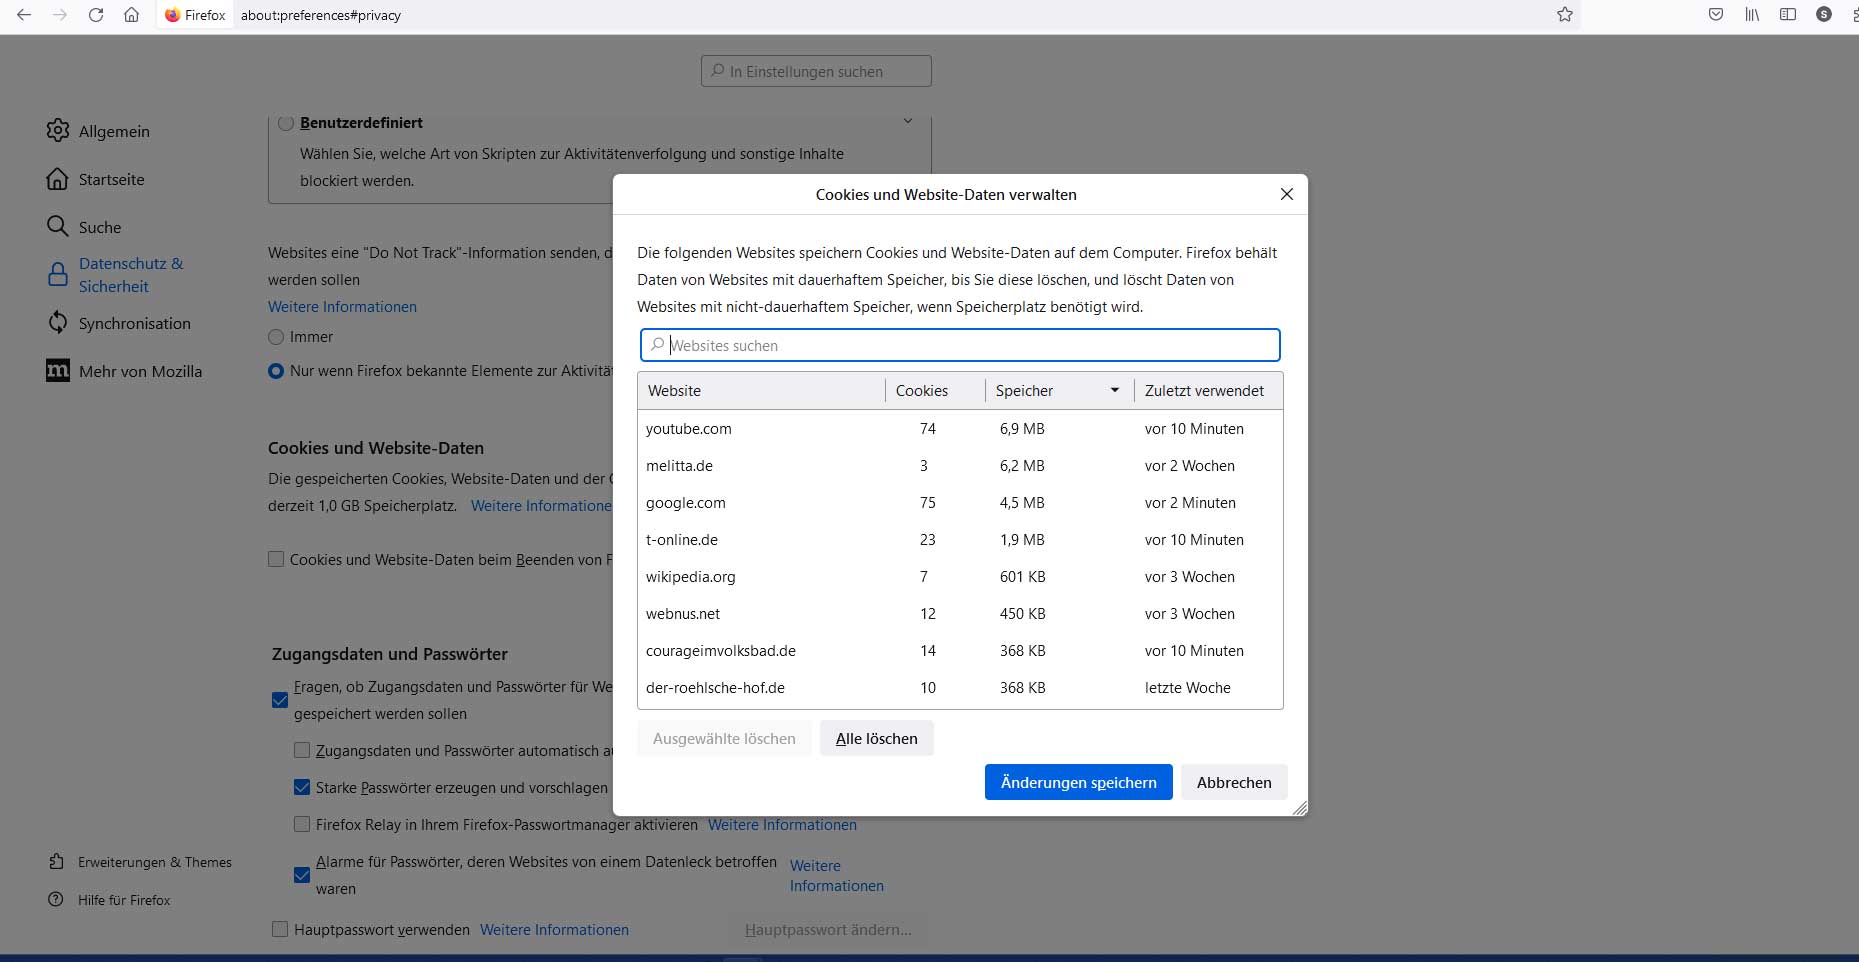Click the Hilfe für Firefox question icon
This screenshot has width=1859, height=962.
point(56,900)
